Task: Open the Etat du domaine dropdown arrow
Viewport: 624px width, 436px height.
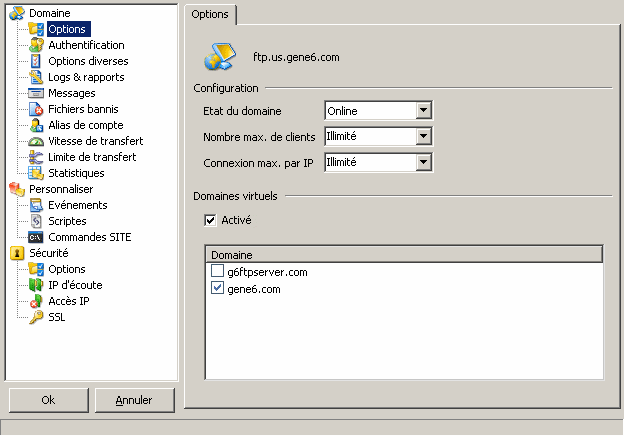Action: coord(423,111)
